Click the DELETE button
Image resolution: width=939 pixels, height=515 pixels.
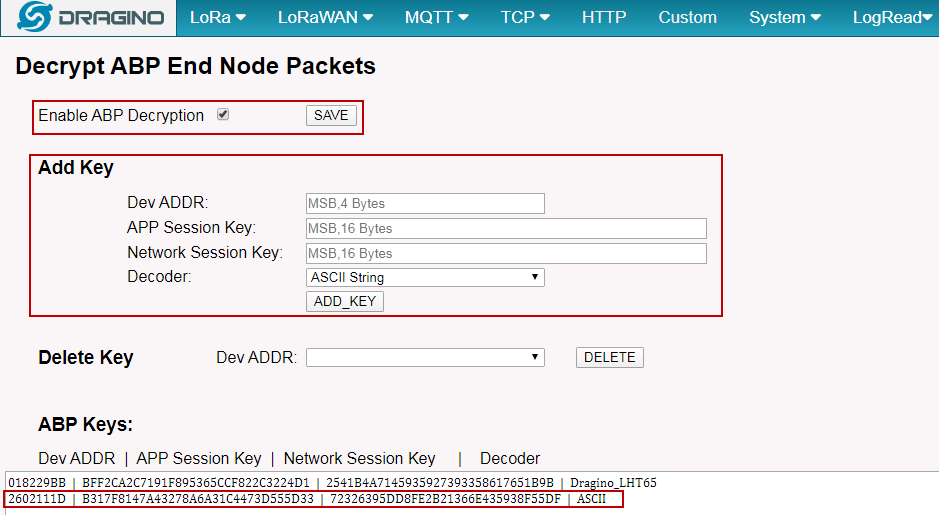pyautogui.click(x=610, y=358)
